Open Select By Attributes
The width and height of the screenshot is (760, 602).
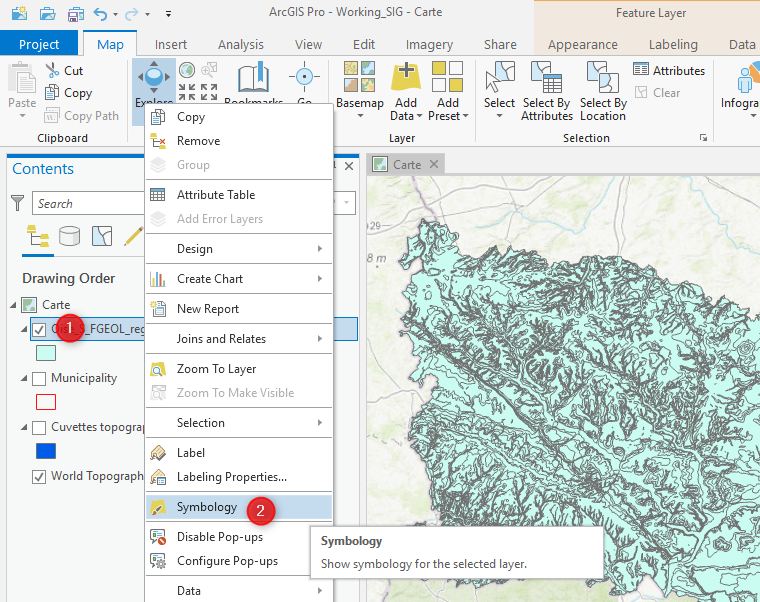coord(547,91)
